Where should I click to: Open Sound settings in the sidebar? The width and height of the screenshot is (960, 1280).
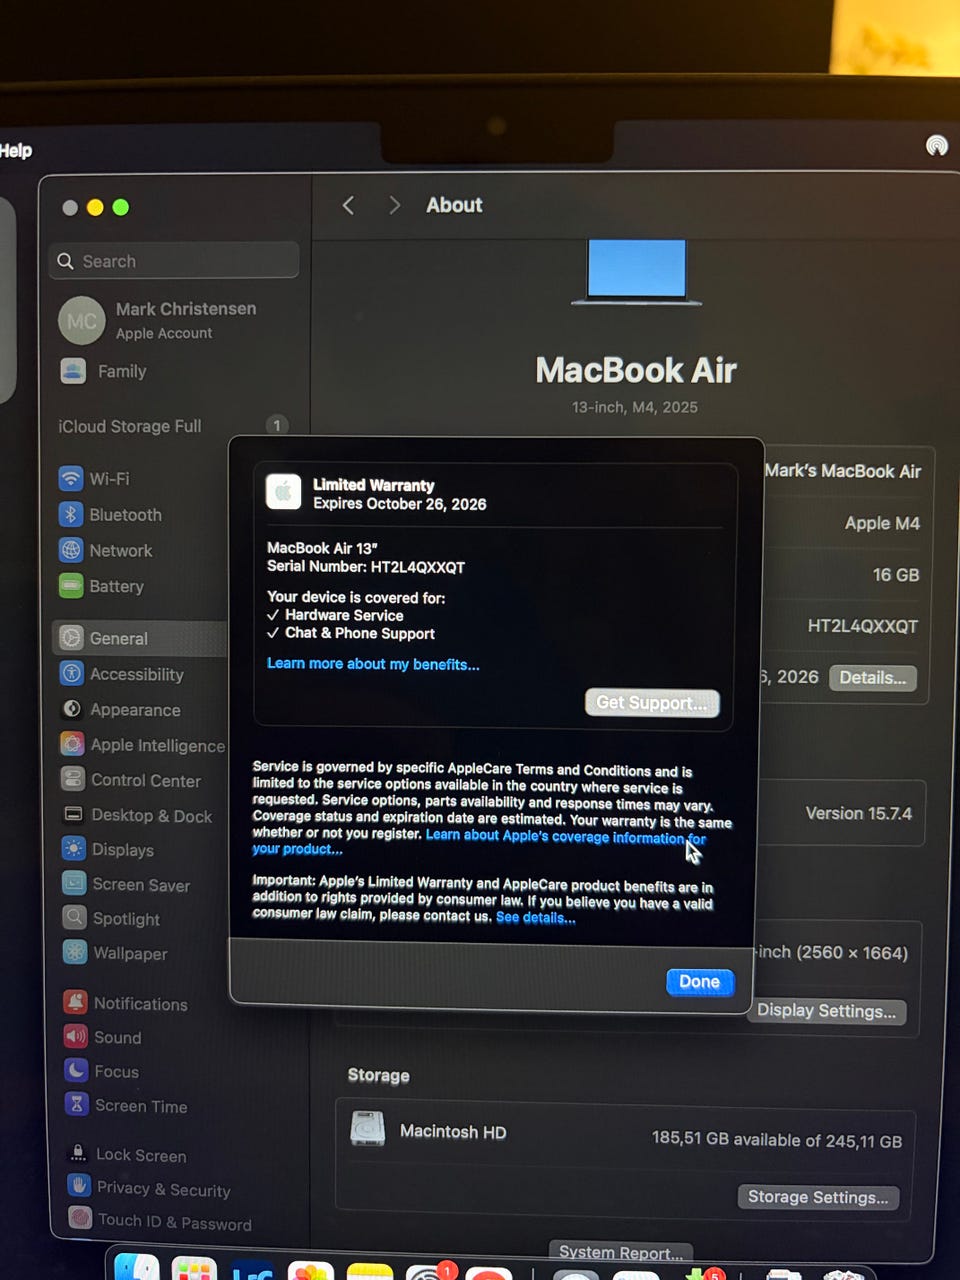(103, 1037)
